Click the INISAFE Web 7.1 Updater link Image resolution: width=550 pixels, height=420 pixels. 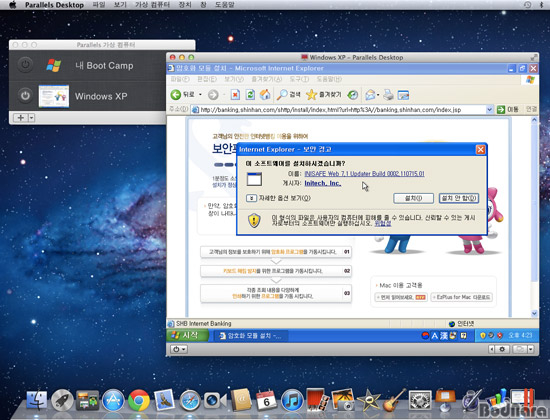pos(364,174)
